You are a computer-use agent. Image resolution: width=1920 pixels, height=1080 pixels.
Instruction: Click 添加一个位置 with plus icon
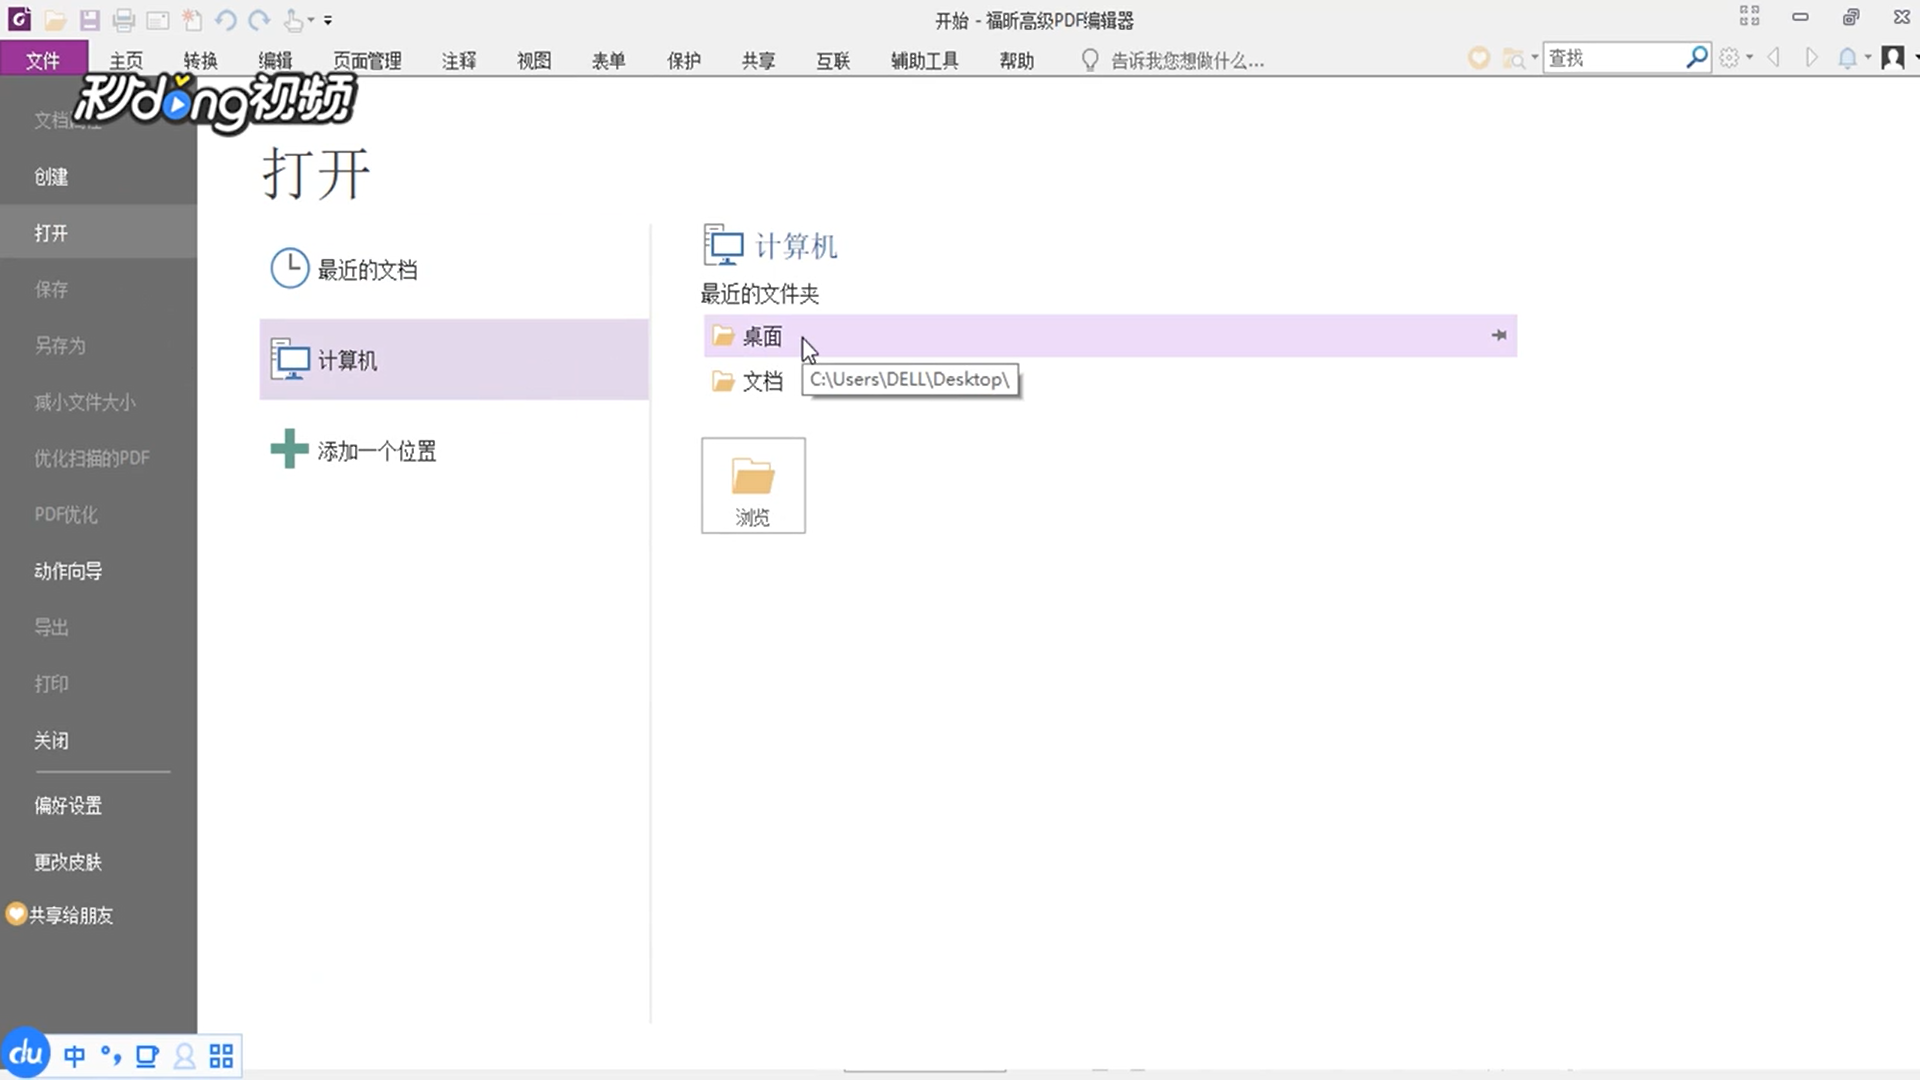tap(454, 450)
